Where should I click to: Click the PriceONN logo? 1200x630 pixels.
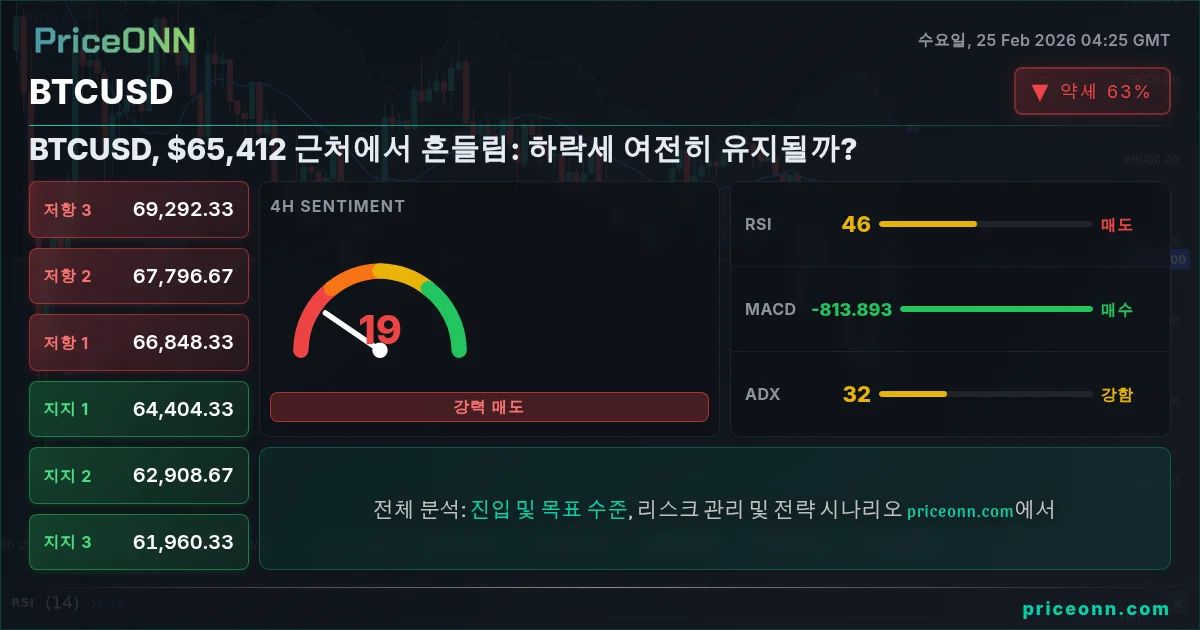[x=115, y=40]
